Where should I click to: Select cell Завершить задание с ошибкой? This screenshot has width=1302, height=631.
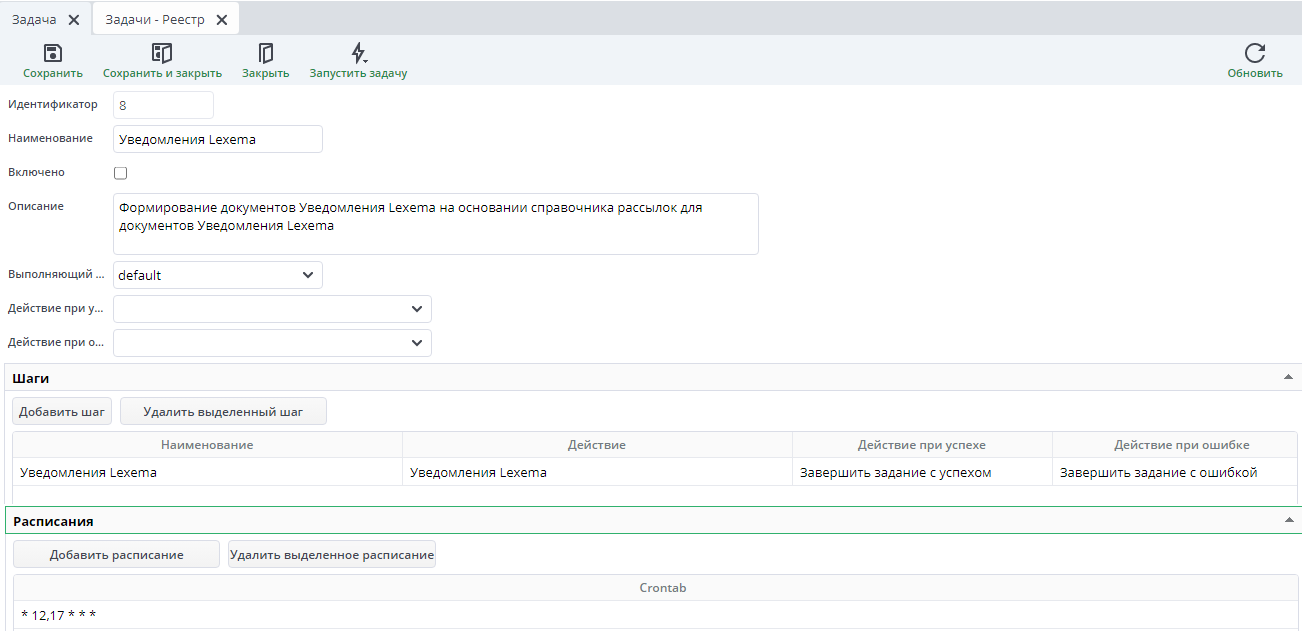click(1175, 472)
